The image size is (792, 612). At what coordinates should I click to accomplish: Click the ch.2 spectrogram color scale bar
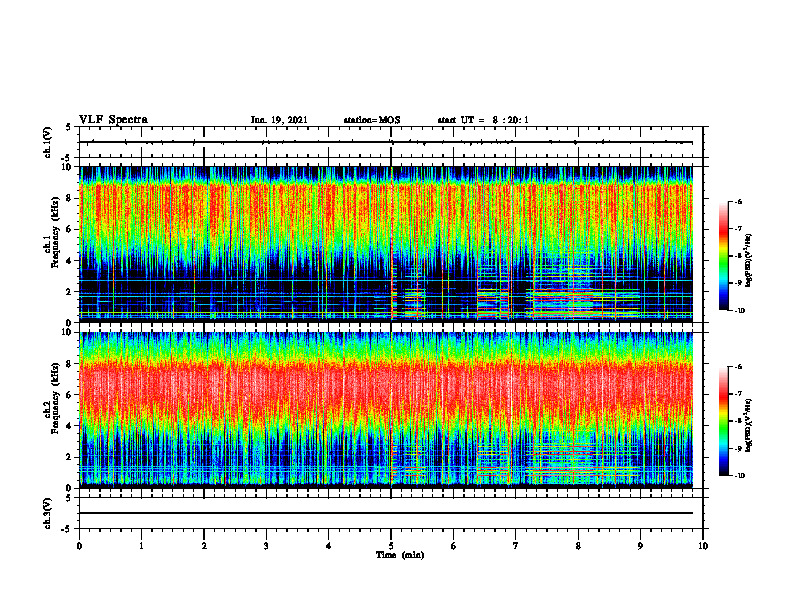point(724,421)
